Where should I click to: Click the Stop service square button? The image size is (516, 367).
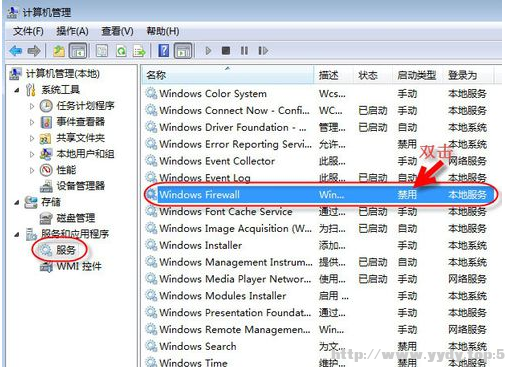(x=226, y=51)
